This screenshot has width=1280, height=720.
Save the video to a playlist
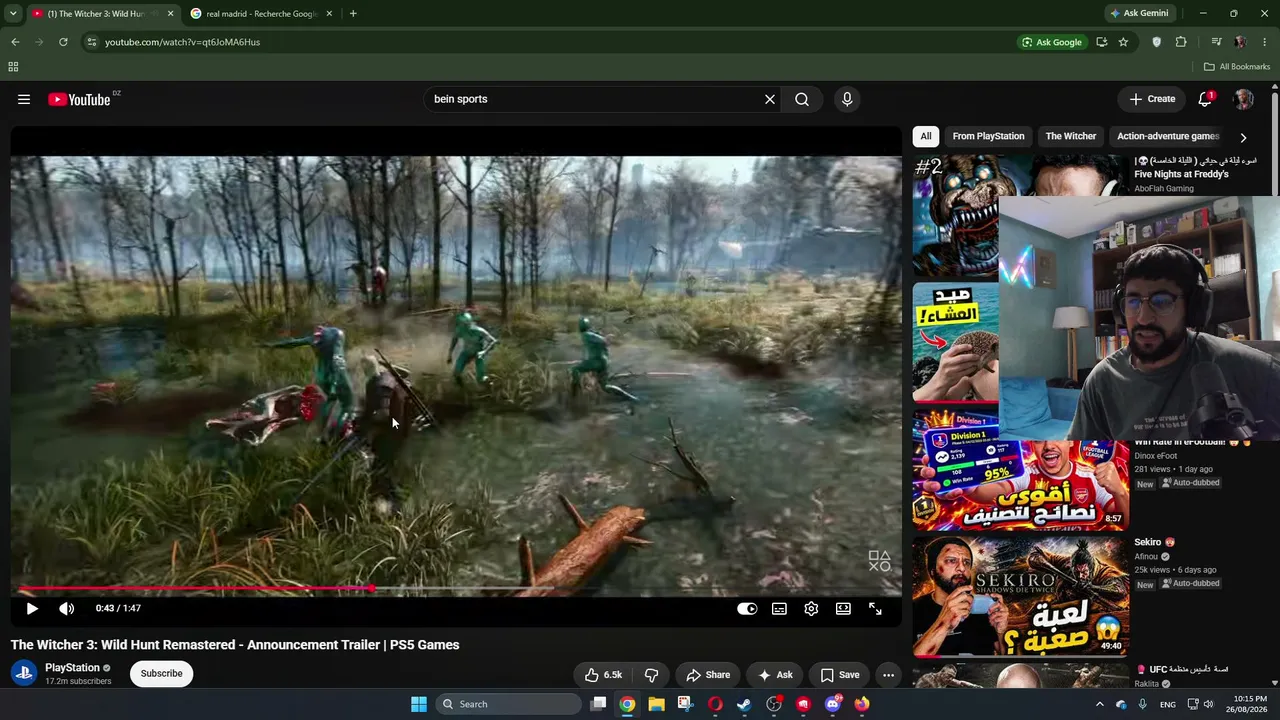click(839, 675)
